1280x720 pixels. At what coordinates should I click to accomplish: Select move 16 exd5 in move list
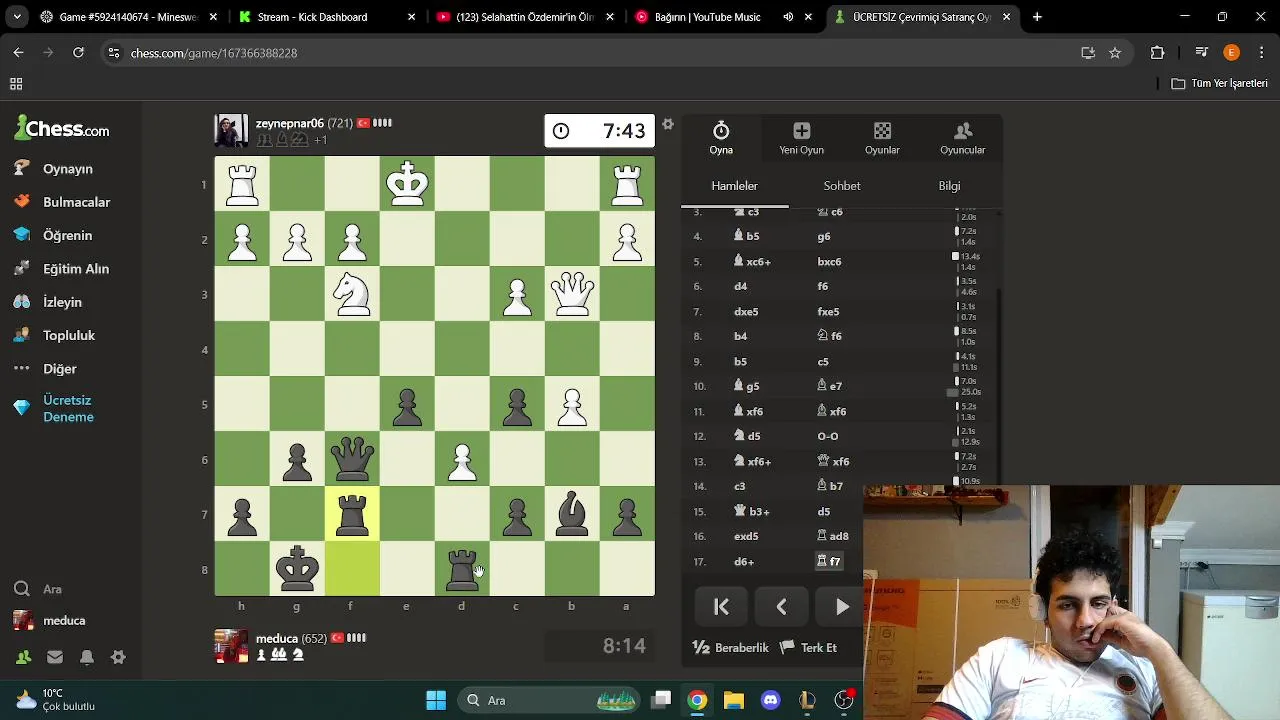click(746, 536)
